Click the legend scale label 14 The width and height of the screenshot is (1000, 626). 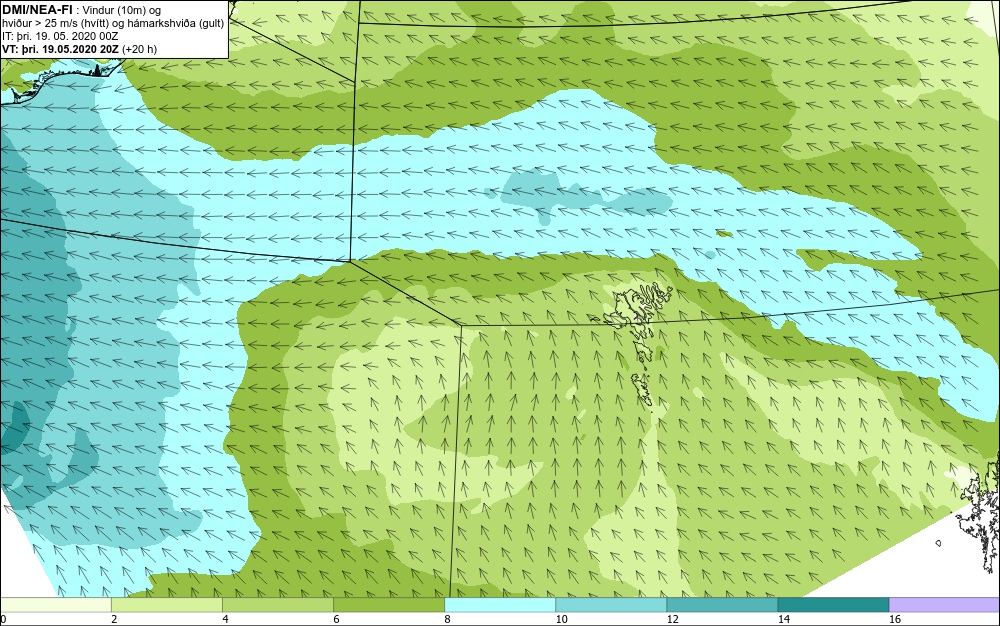[x=783, y=619]
